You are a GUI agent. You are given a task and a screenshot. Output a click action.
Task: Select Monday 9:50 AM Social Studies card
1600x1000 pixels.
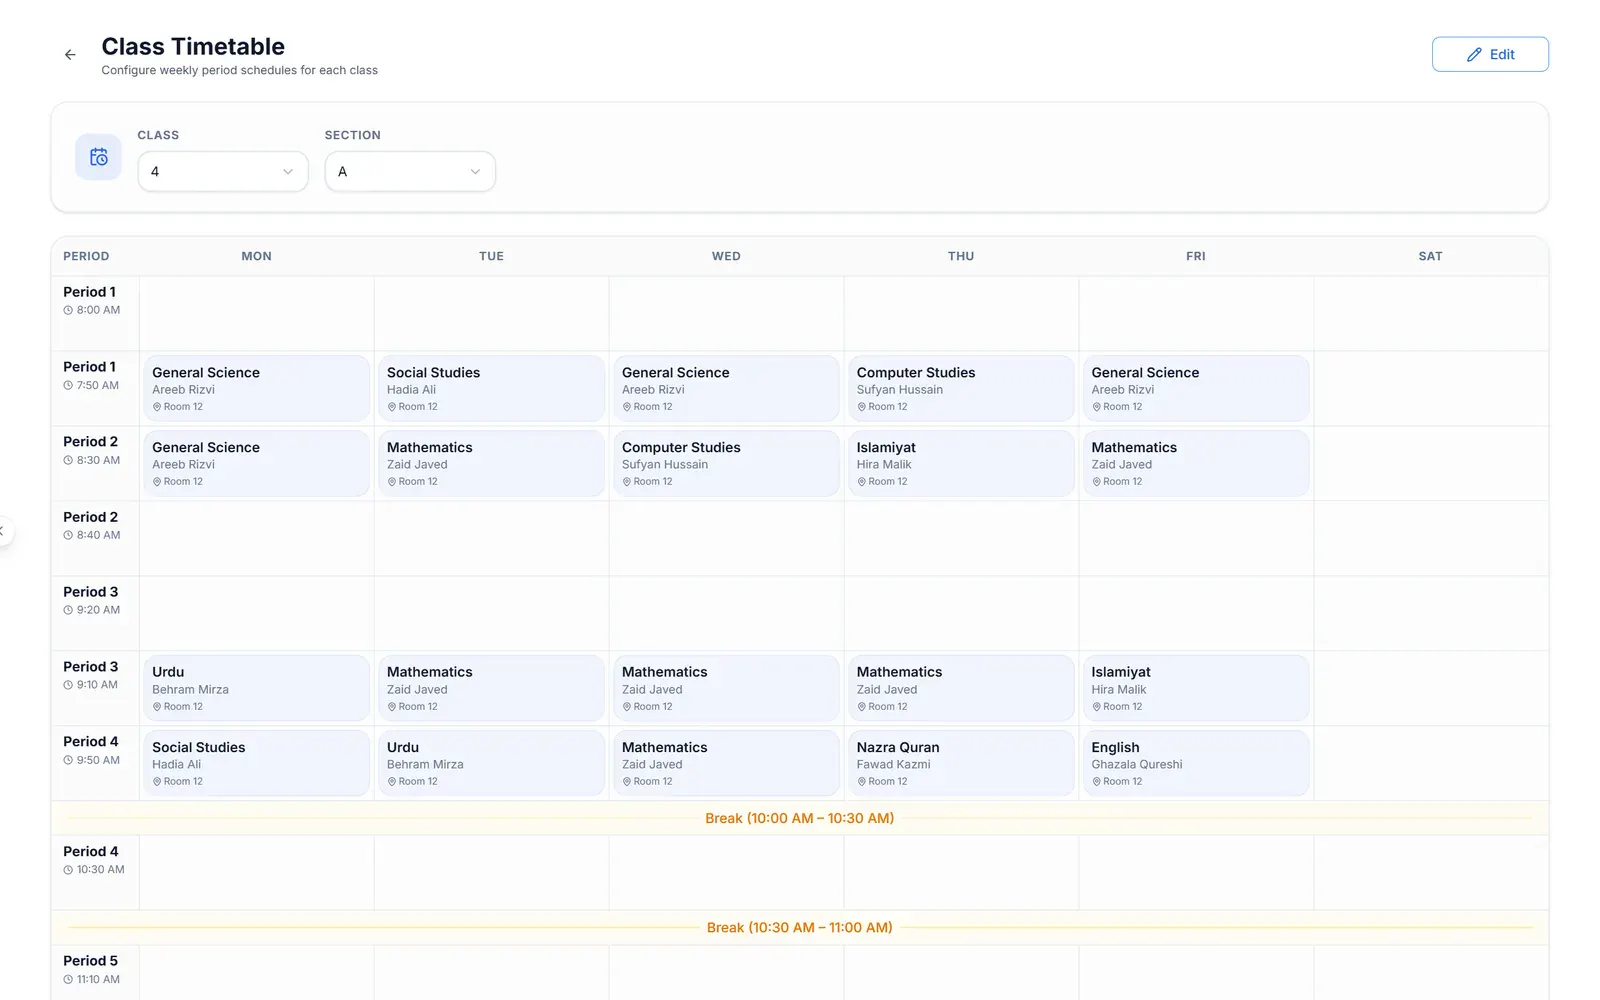[x=256, y=764]
